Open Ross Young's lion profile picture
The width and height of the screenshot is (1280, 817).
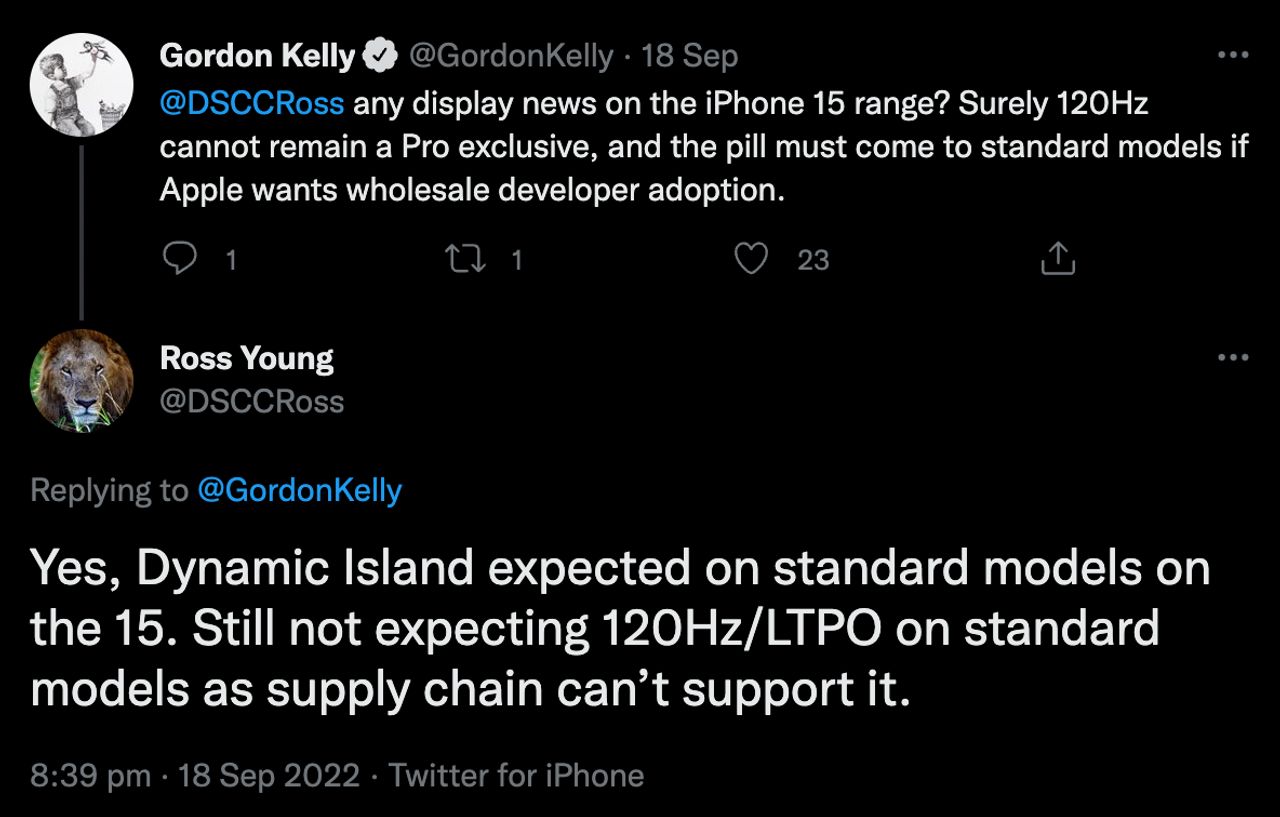[x=81, y=380]
